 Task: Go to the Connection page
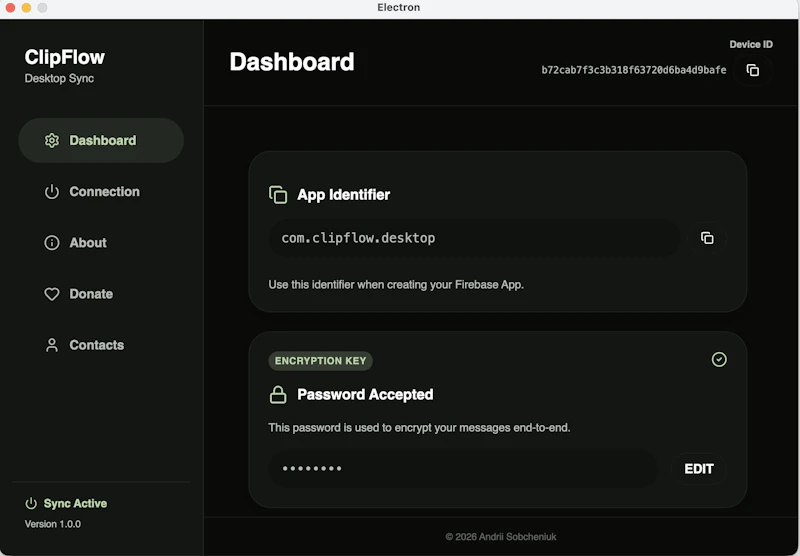click(101, 192)
